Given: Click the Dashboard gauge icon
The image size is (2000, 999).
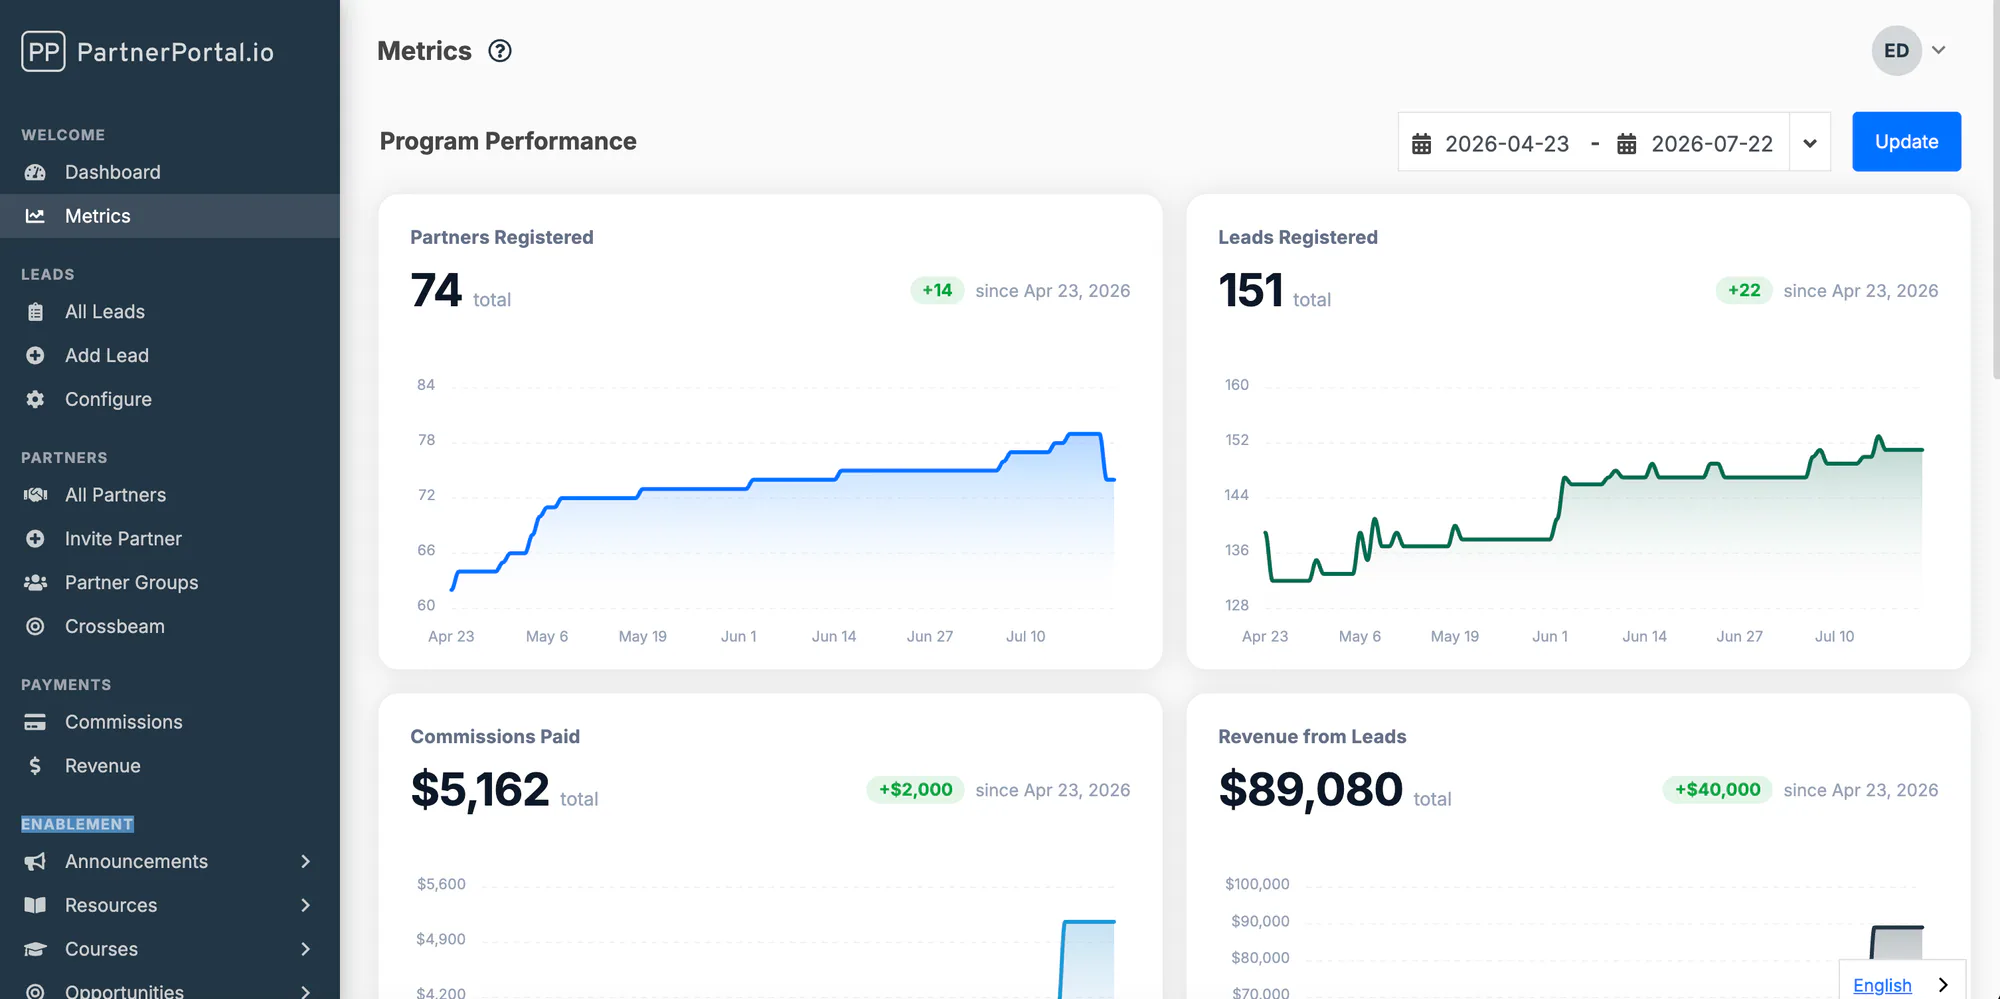Looking at the screenshot, I should coord(35,172).
